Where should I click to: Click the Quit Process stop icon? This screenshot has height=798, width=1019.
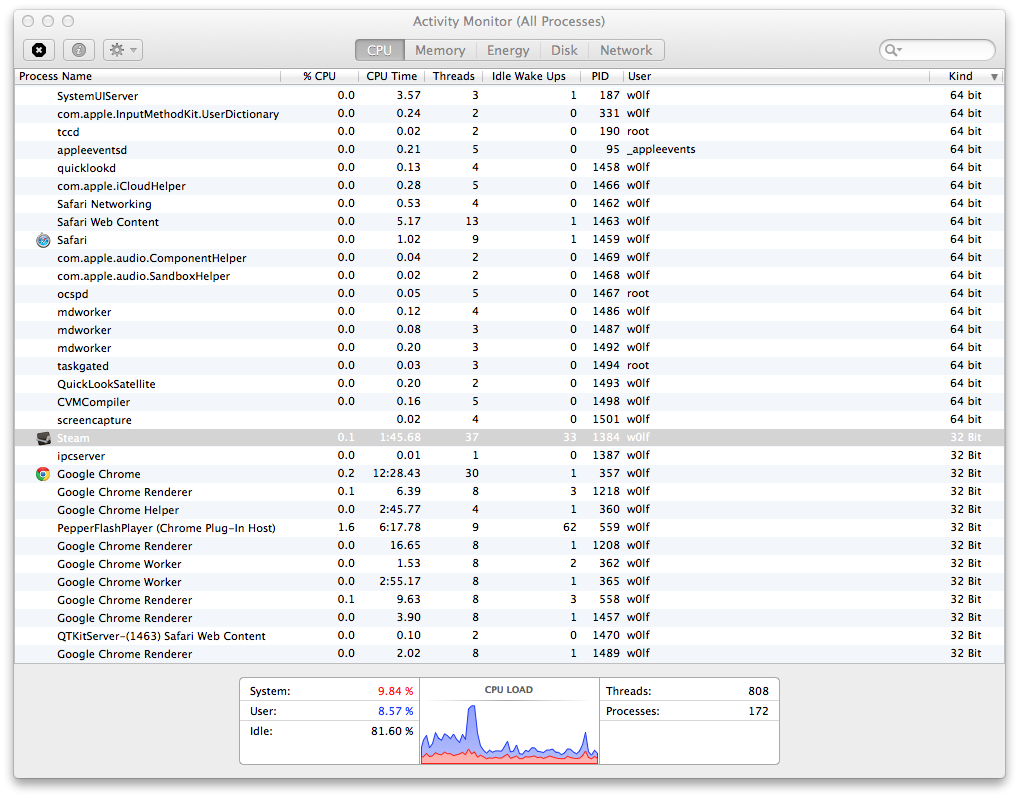point(39,50)
